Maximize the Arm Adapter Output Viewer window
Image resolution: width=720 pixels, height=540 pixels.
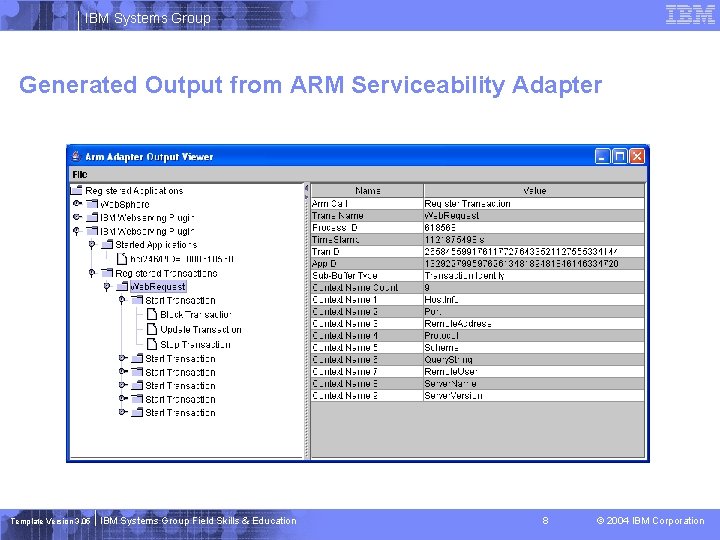pos(619,157)
